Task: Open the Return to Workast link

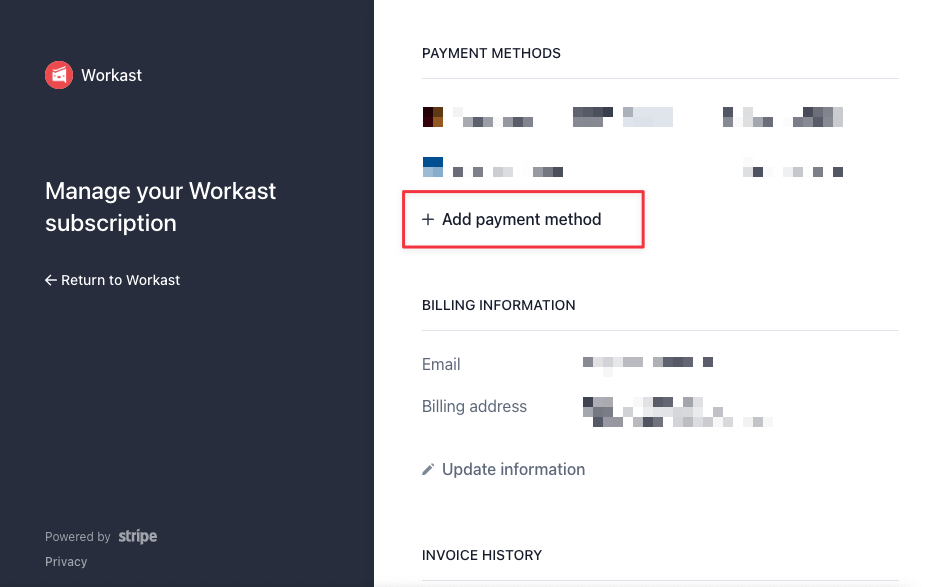Action: (113, 280)
